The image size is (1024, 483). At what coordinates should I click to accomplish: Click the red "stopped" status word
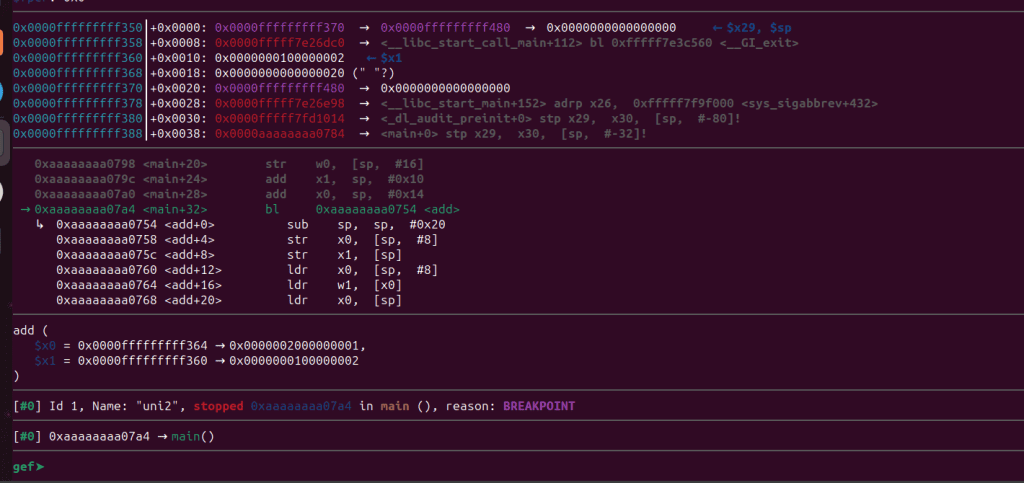coord(219,406)
